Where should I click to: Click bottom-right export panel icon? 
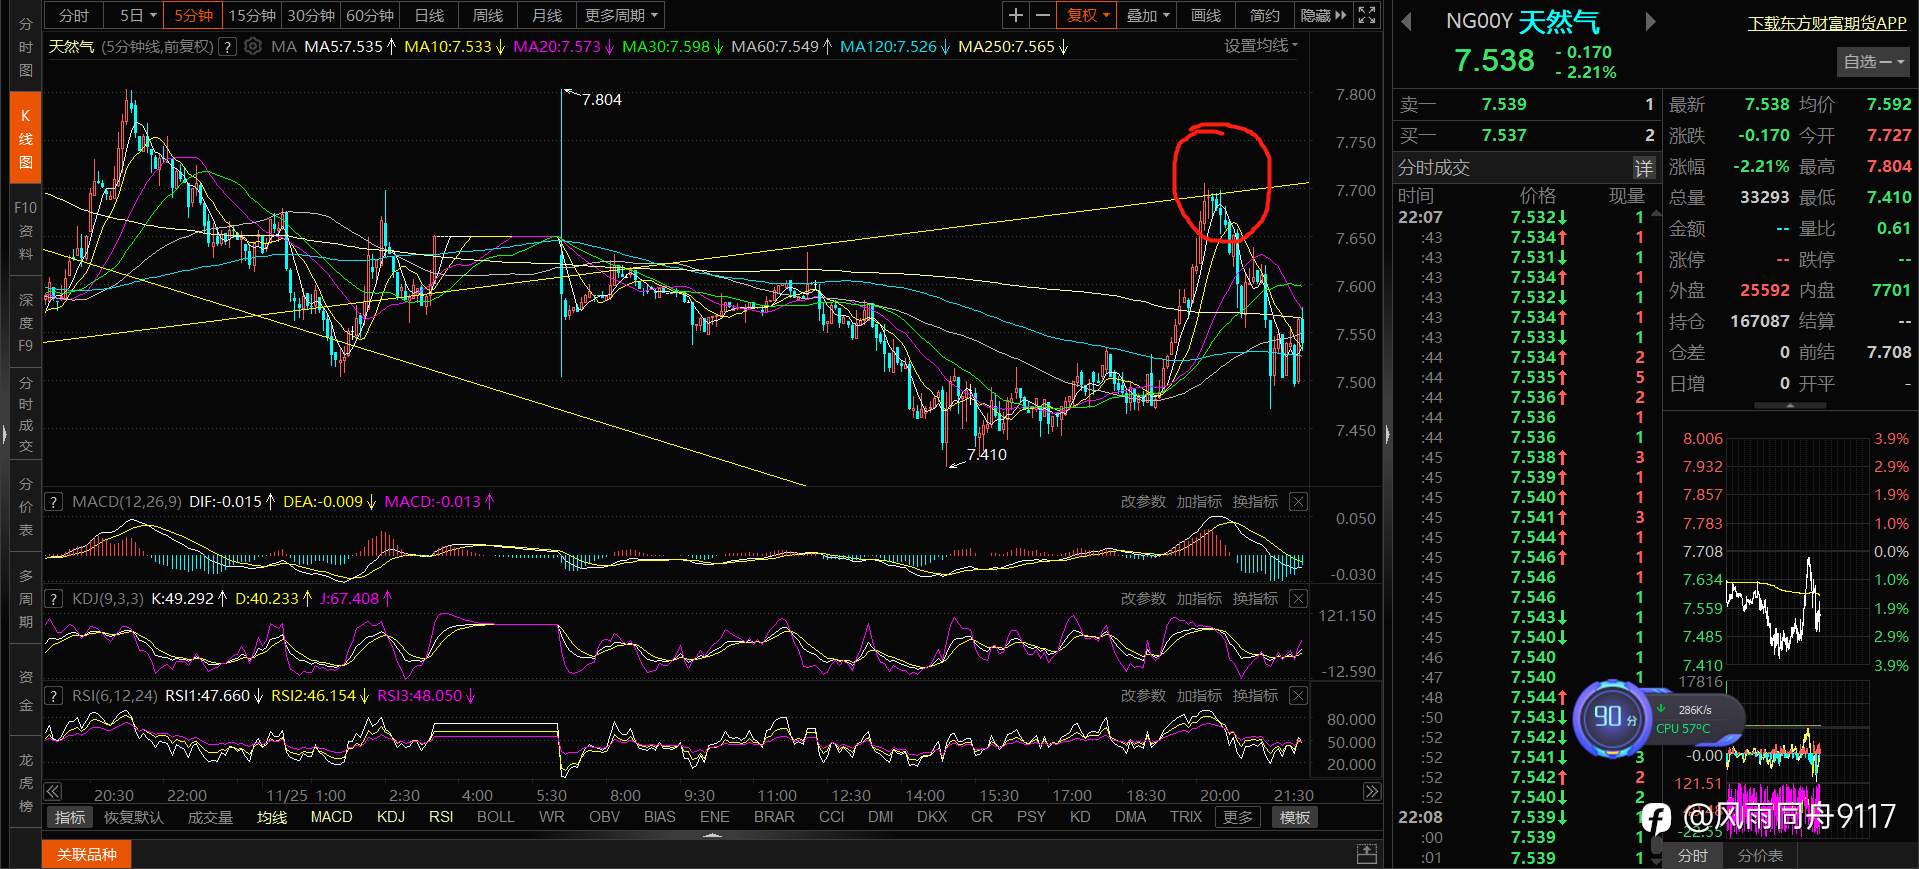coord(1367,854)
